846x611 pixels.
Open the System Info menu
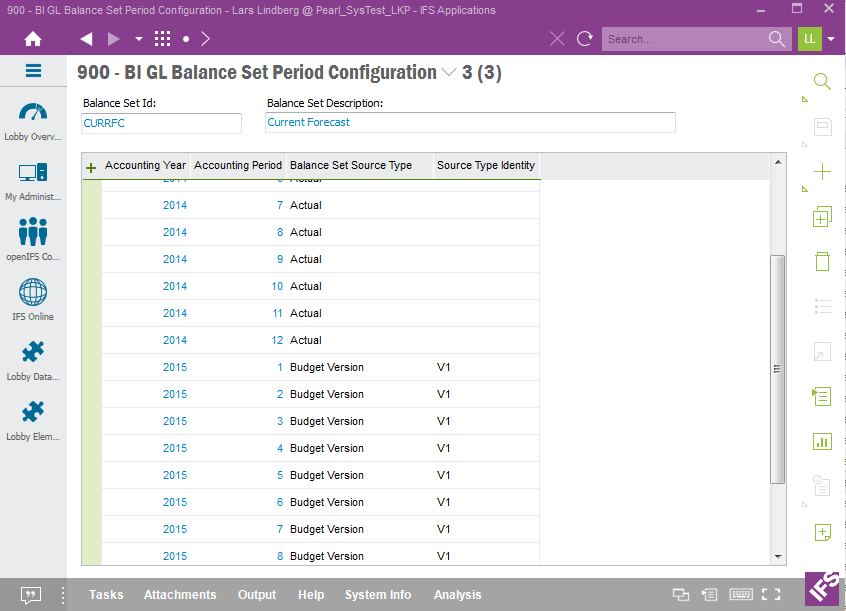tap(378, 595)
